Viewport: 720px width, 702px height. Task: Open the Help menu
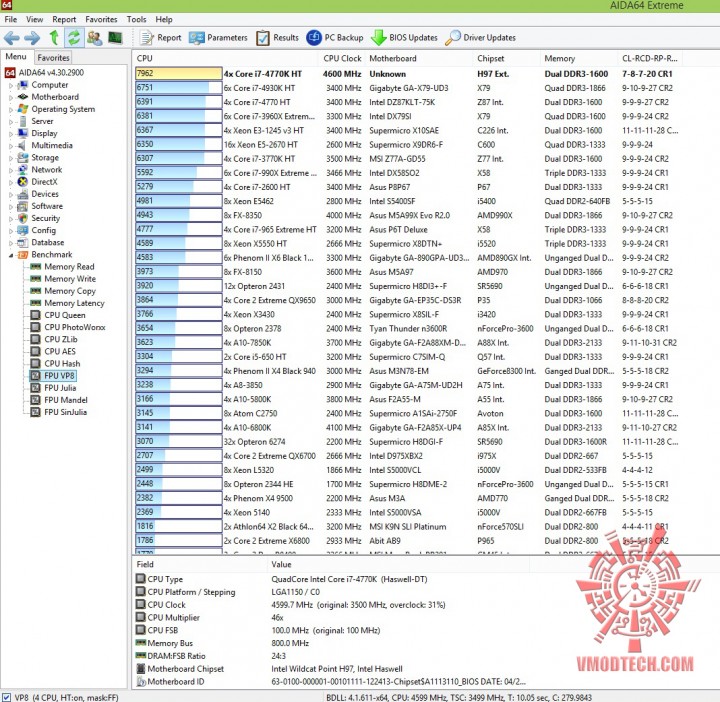pyautogui.click(x=163, y=19)
